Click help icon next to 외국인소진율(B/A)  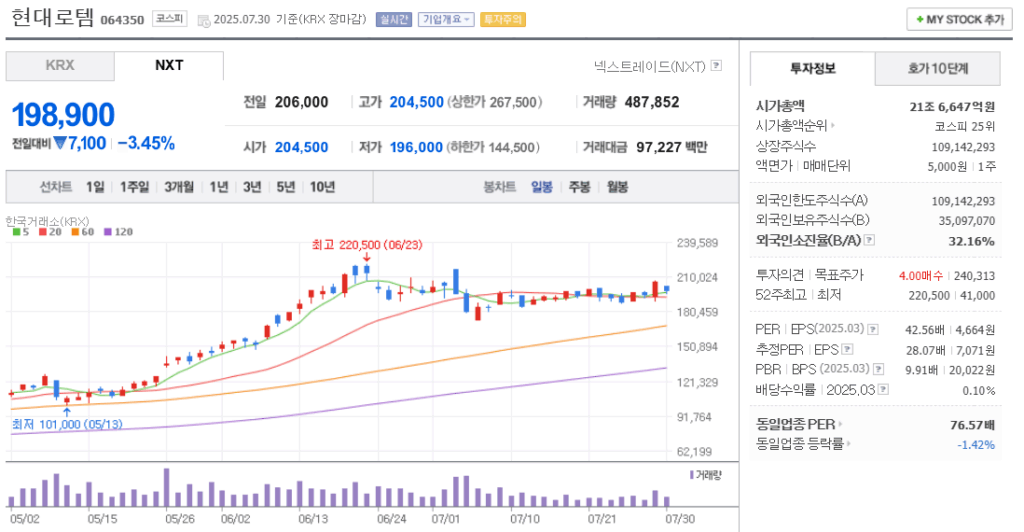[869, 240]
